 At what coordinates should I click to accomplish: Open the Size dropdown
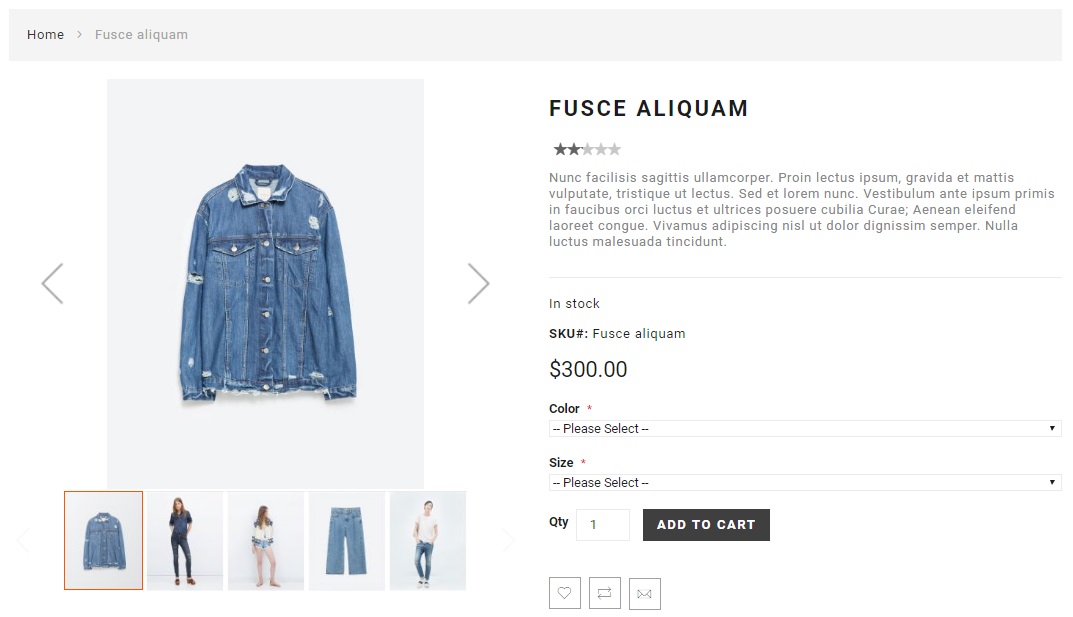click(804, 483)
